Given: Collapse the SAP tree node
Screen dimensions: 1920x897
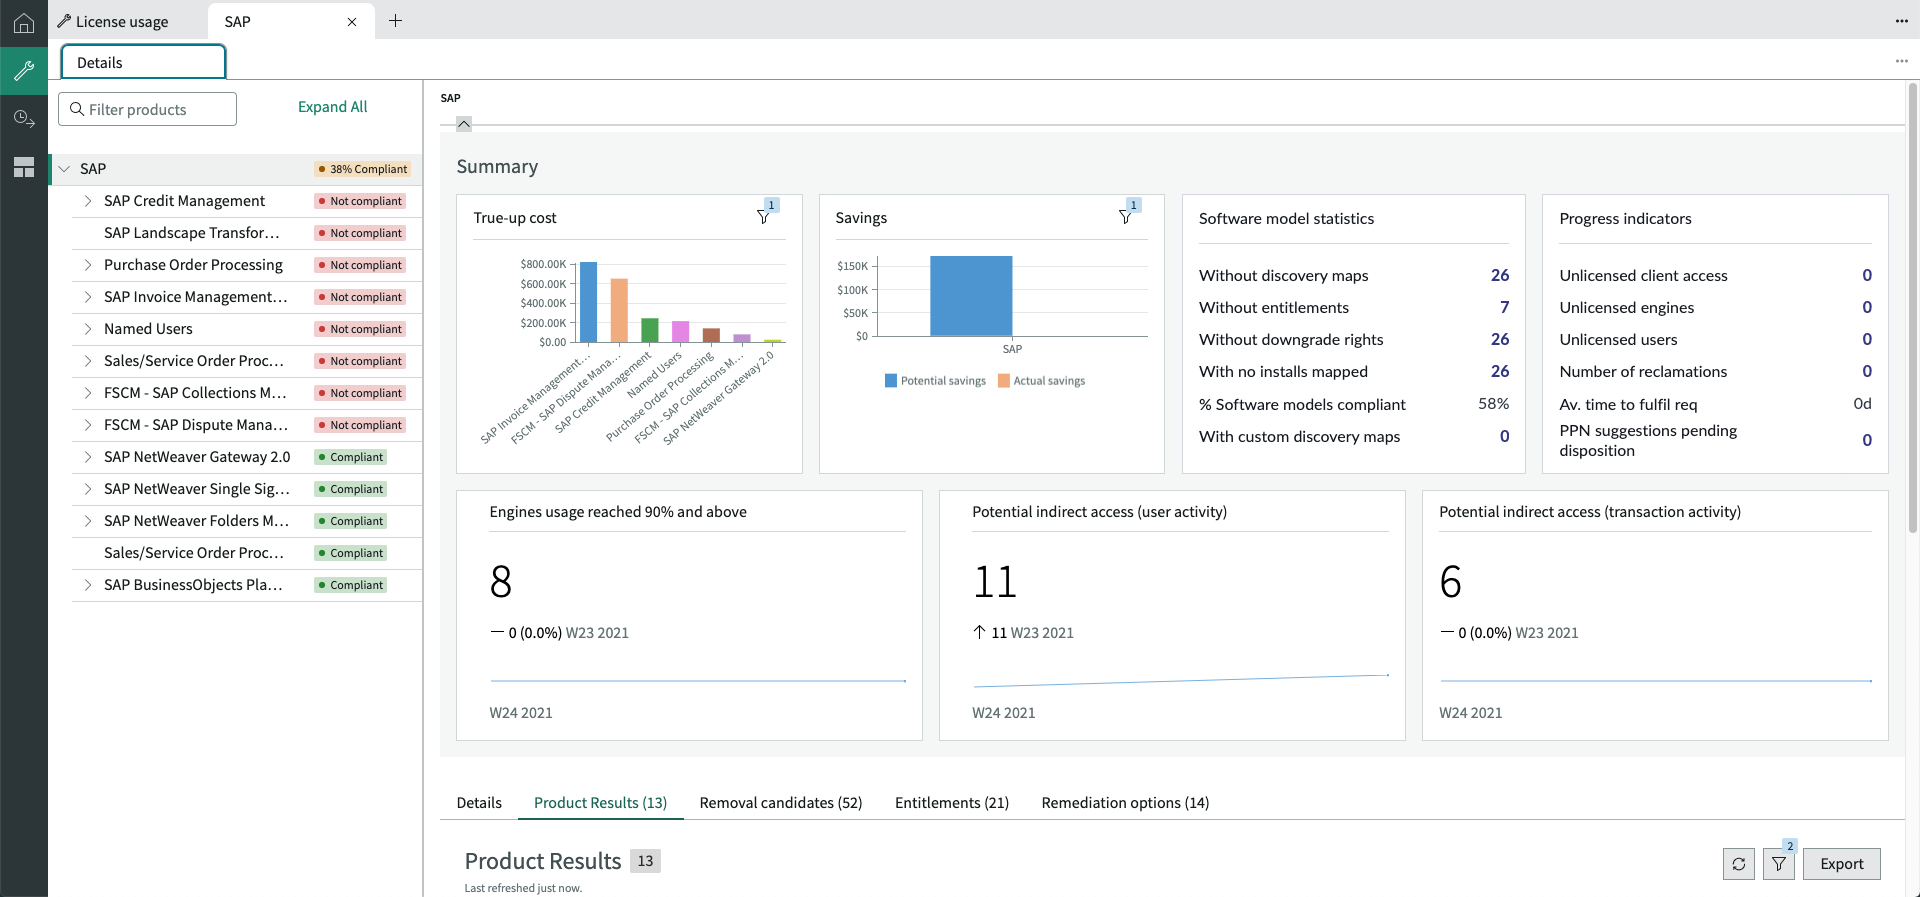Looking at the screenshot, I should (x=65, y=169).
